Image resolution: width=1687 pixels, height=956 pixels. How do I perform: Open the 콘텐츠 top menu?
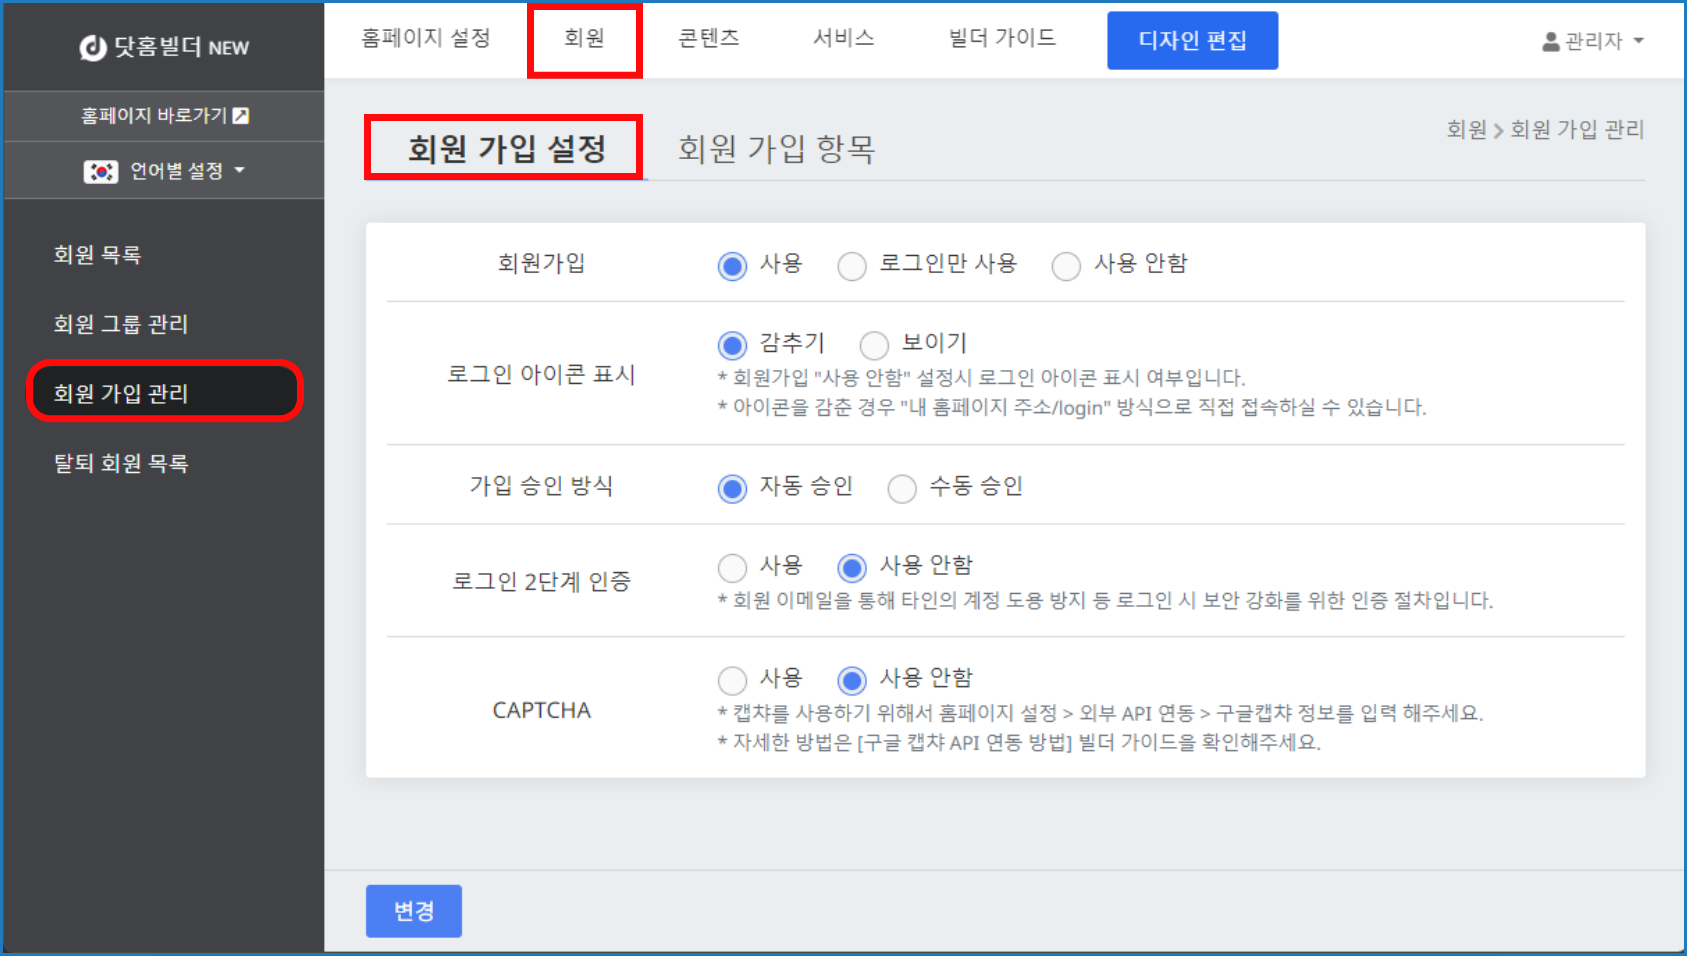pyautogui.click(x=708, y=38)
